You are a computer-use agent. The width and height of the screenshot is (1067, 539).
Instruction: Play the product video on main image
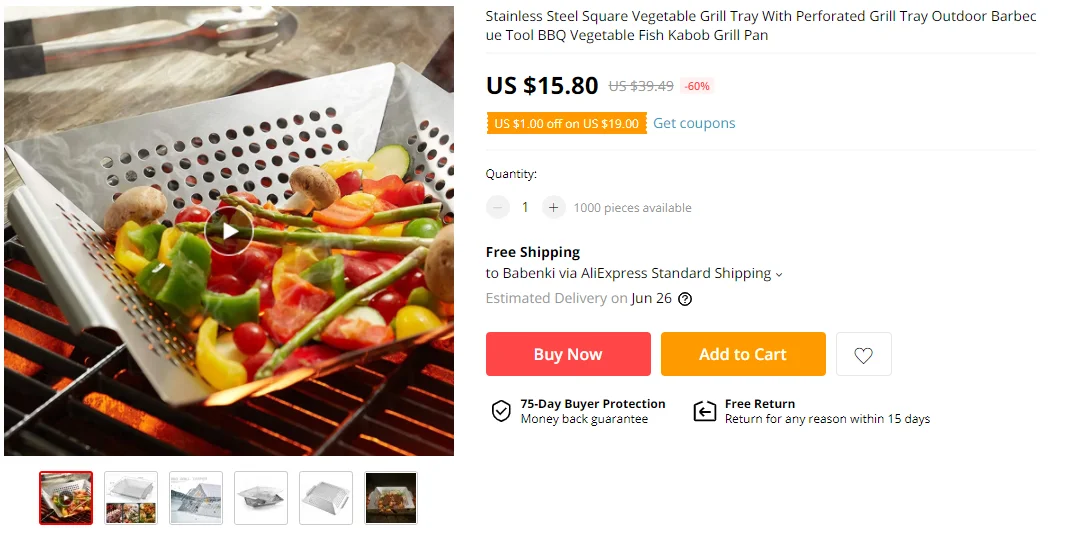point(229,231)
